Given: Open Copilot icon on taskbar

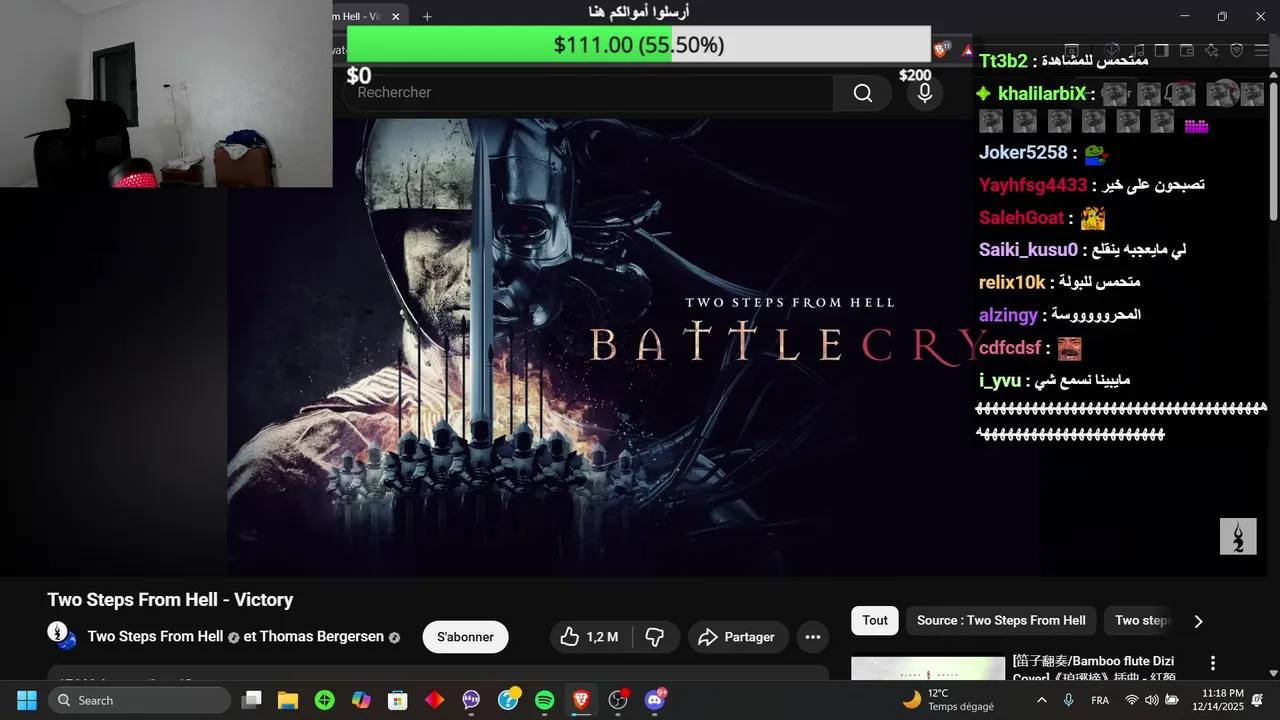Looking at the screenshot, I should pos(361,700).
